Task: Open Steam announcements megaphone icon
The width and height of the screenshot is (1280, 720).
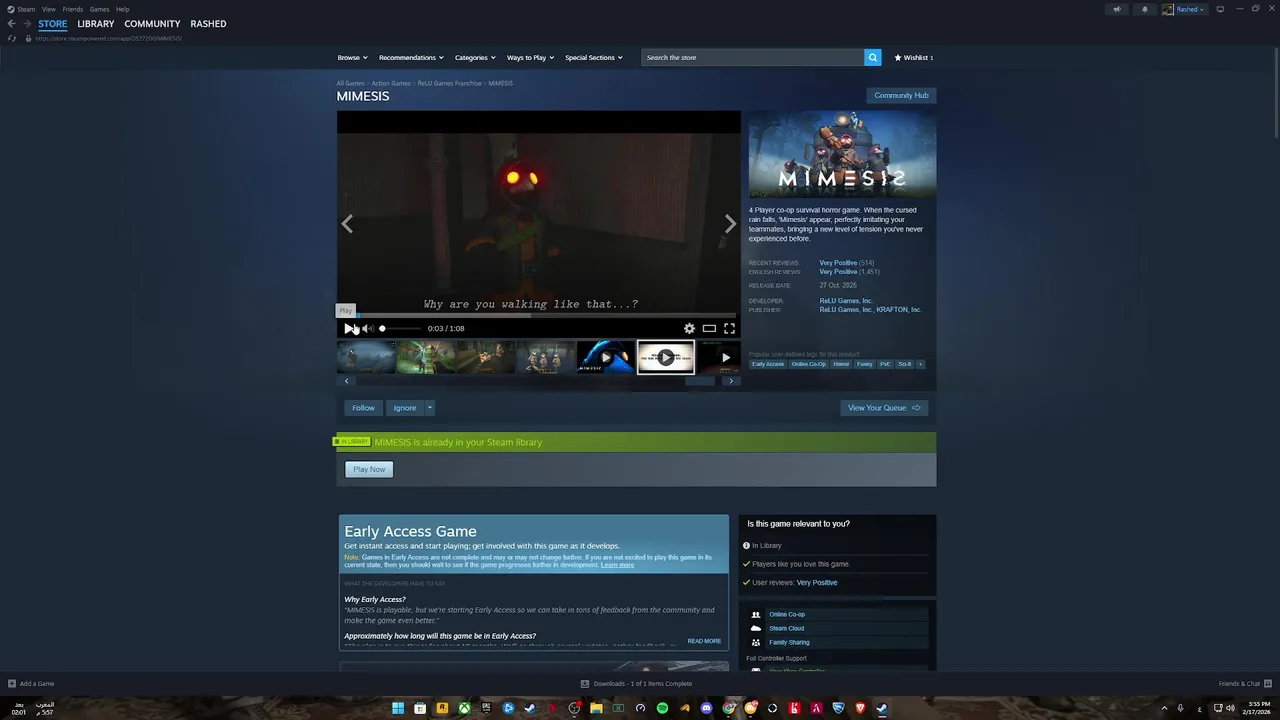Action: tap(1117, 9)
